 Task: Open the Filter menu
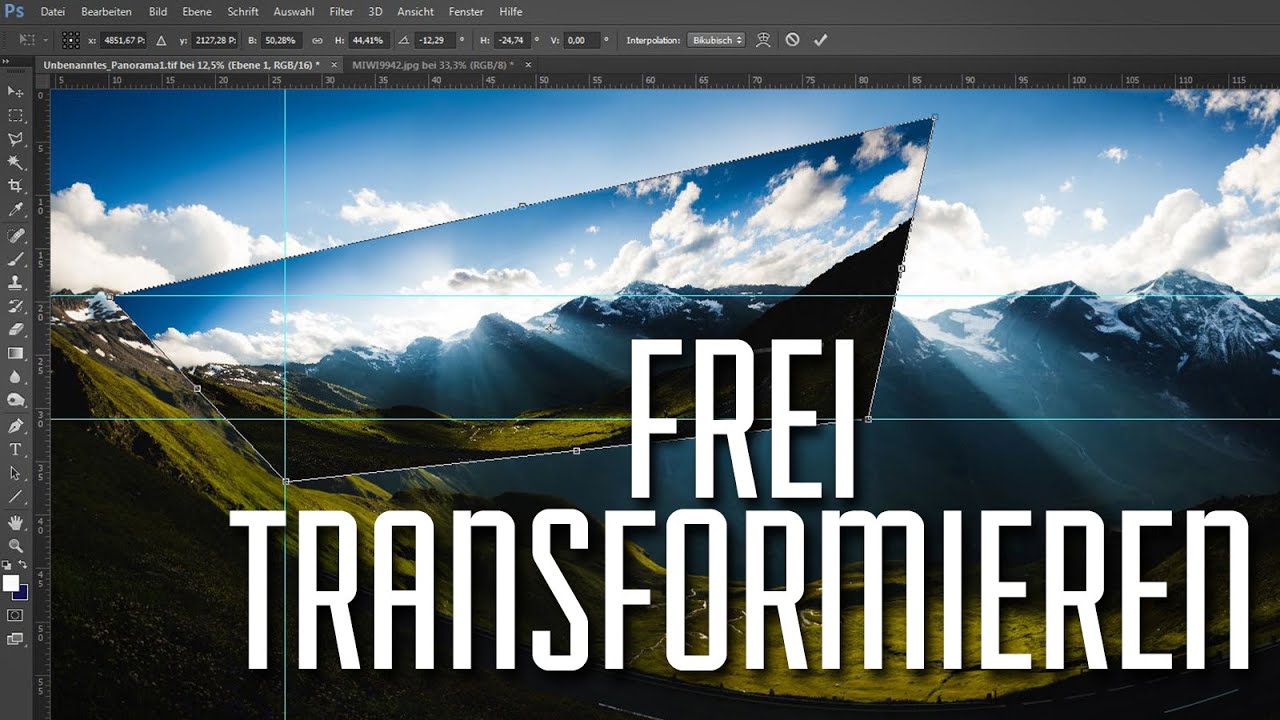[341, 11]
